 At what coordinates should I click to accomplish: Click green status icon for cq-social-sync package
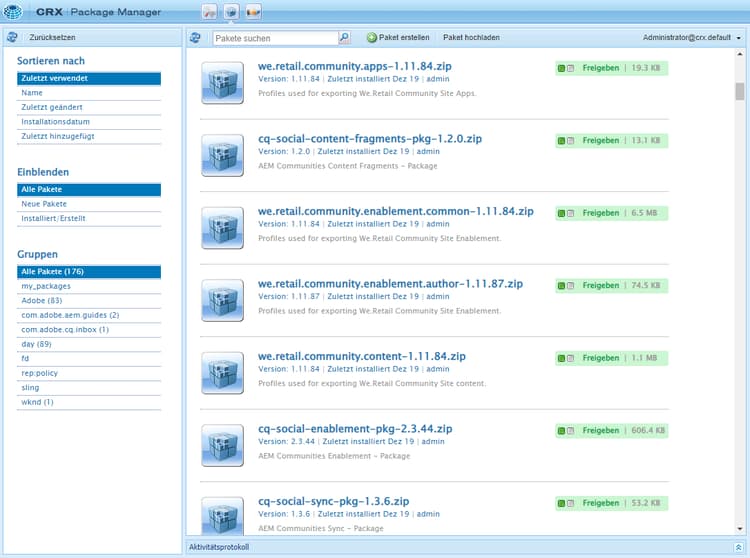[562, 503]
